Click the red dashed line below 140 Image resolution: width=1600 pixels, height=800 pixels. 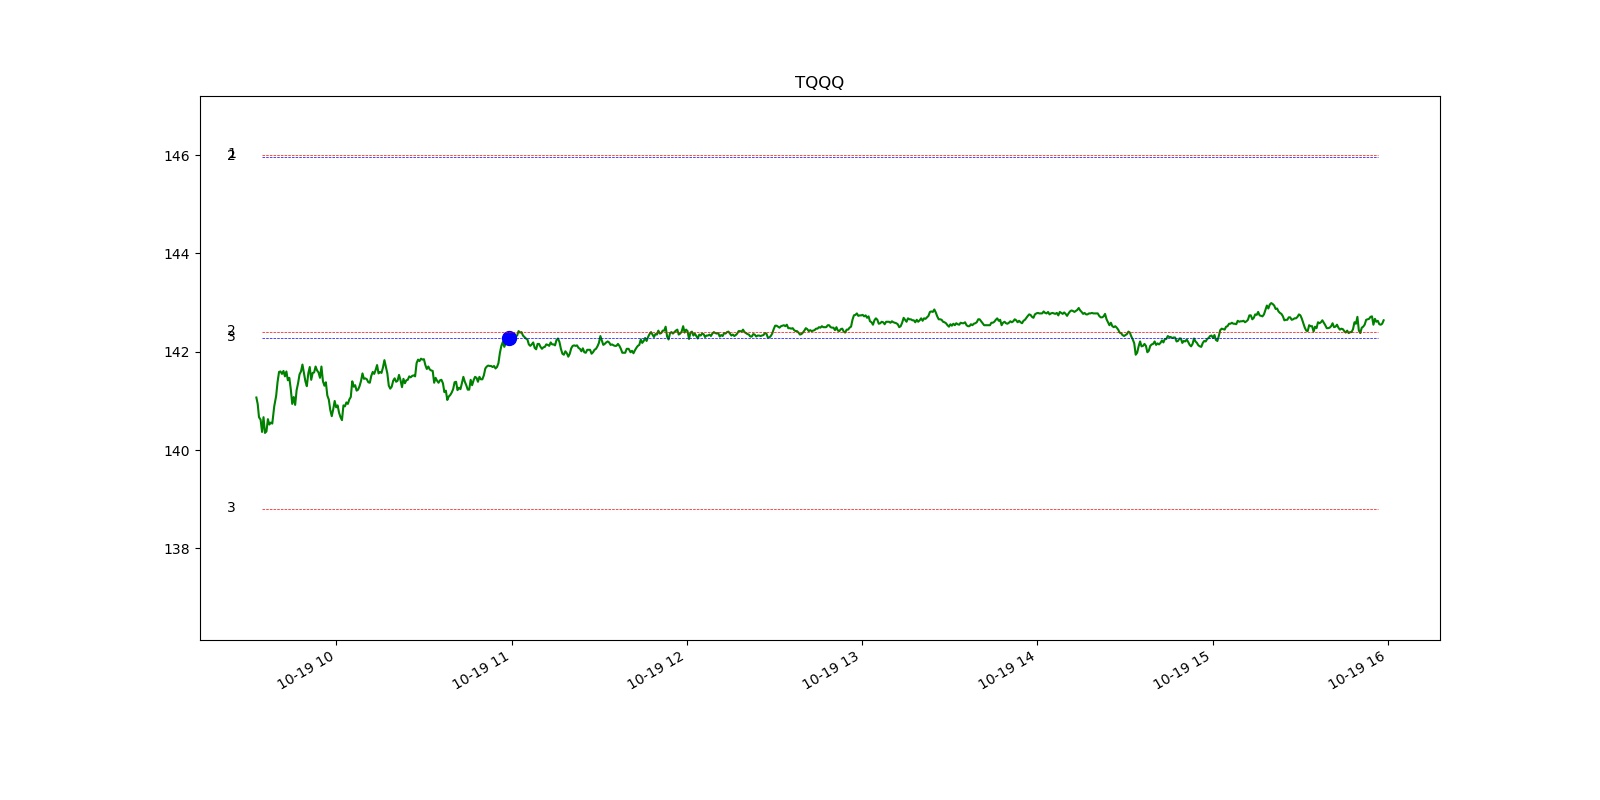[x=820, y=510]
